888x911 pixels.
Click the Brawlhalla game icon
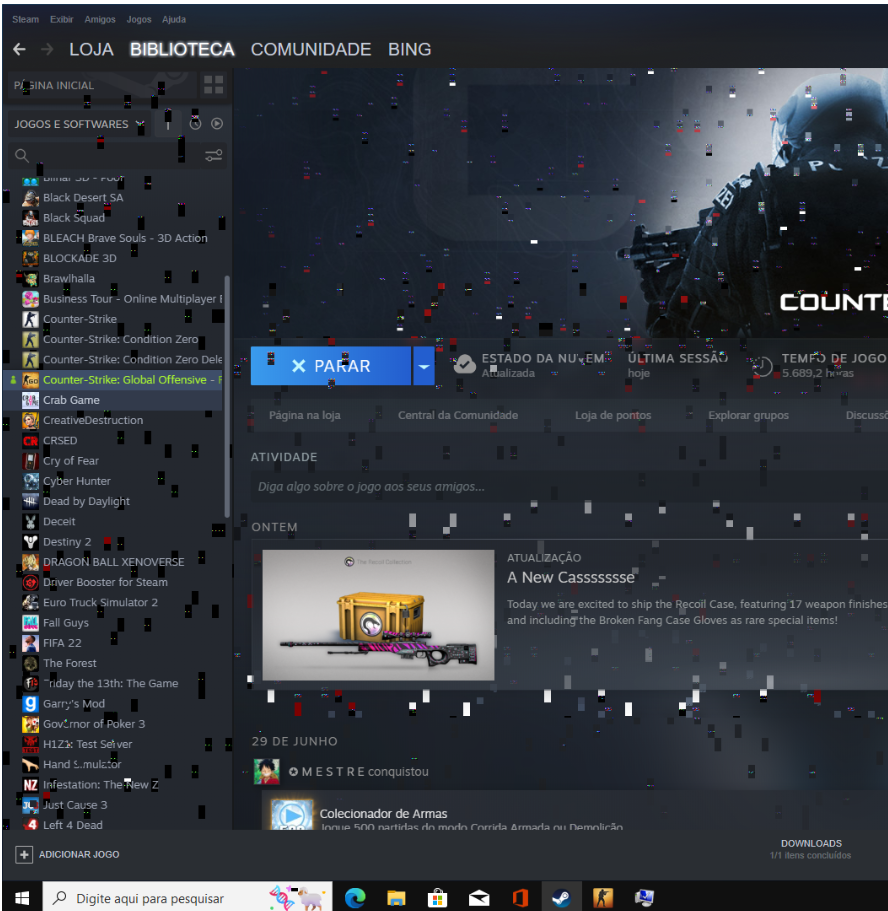(30, 279)
